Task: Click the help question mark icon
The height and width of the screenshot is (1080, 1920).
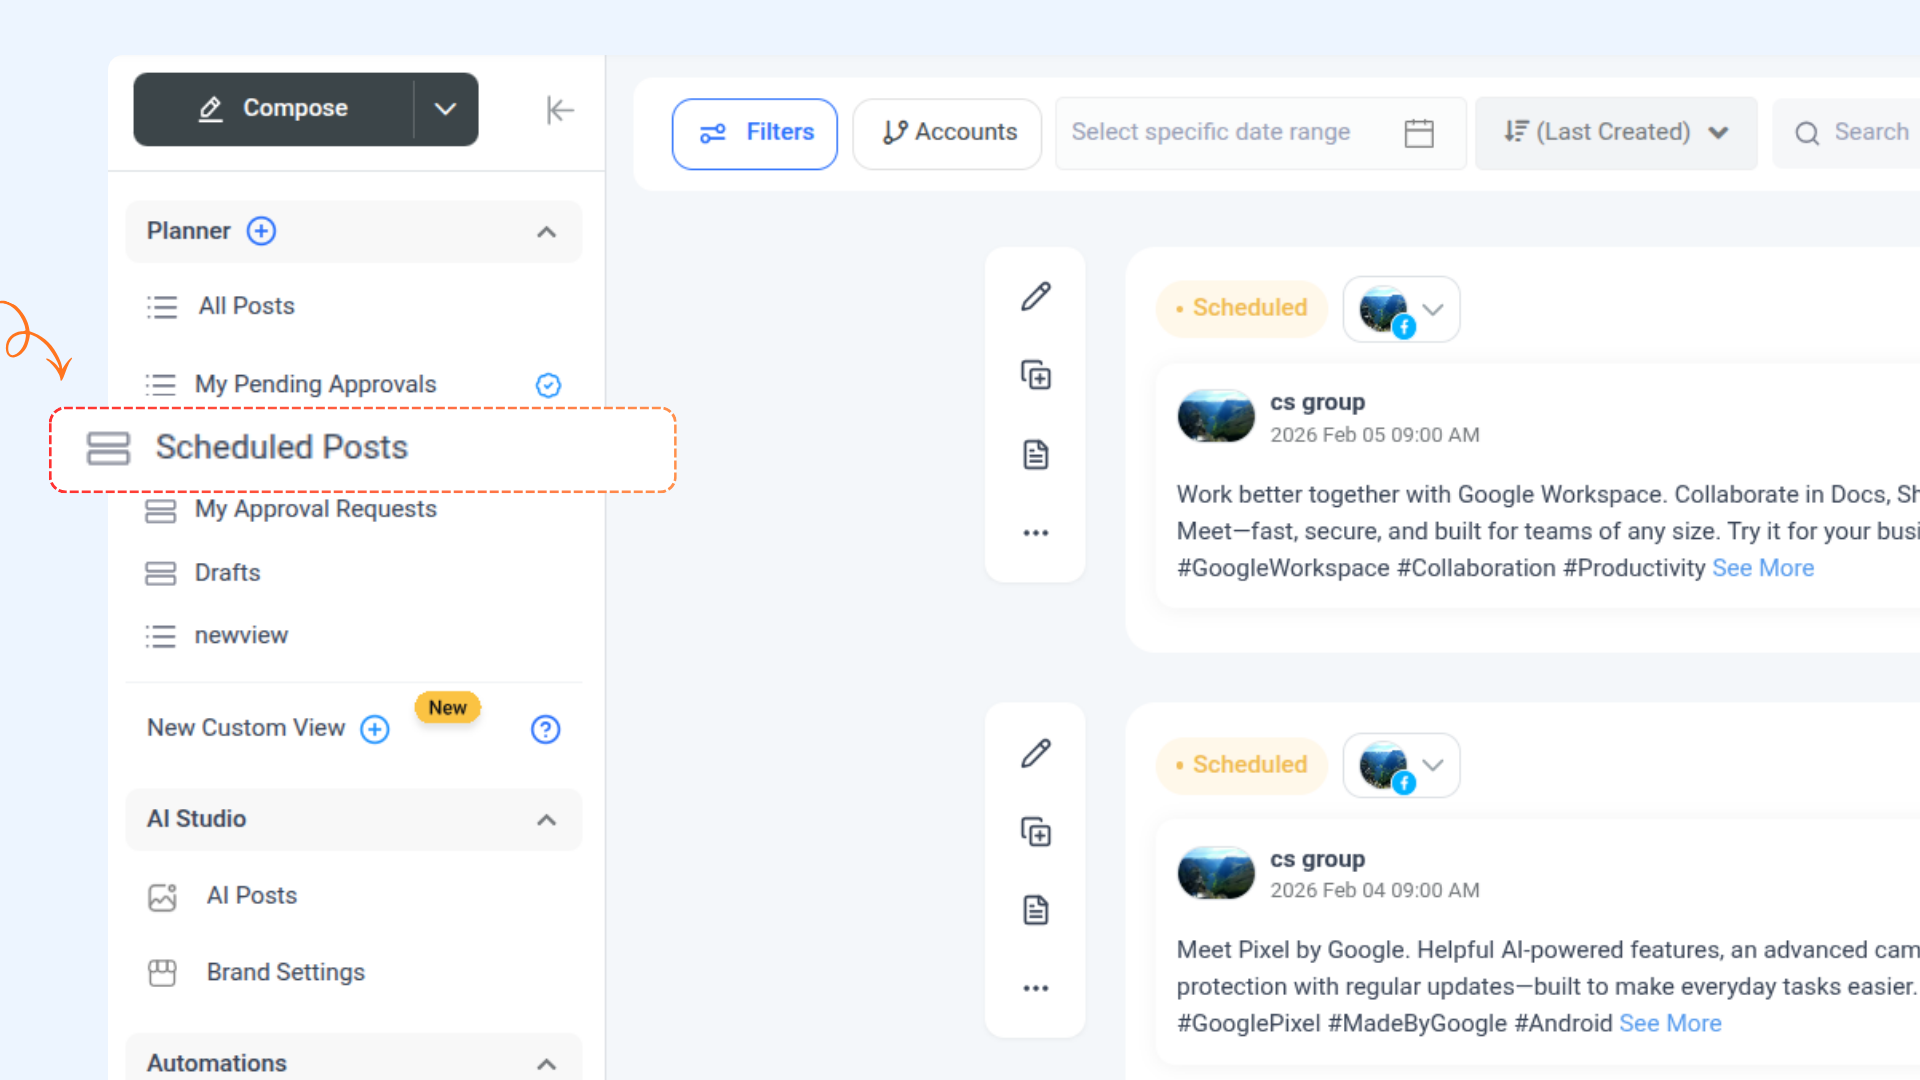Action: pos(545,729)
